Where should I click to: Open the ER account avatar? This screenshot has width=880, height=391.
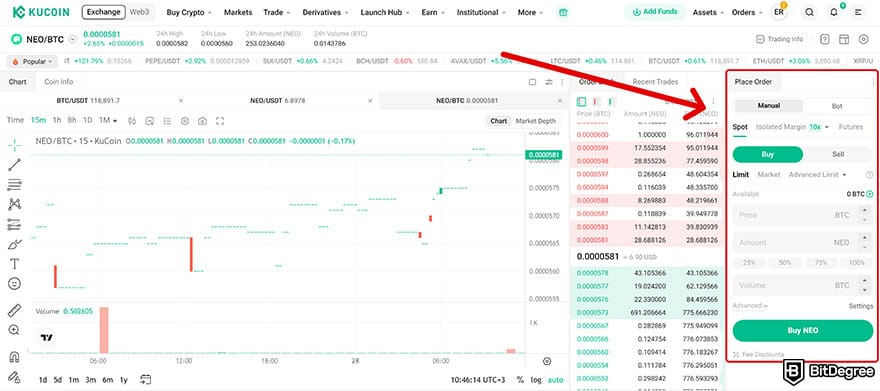(779, 12)
